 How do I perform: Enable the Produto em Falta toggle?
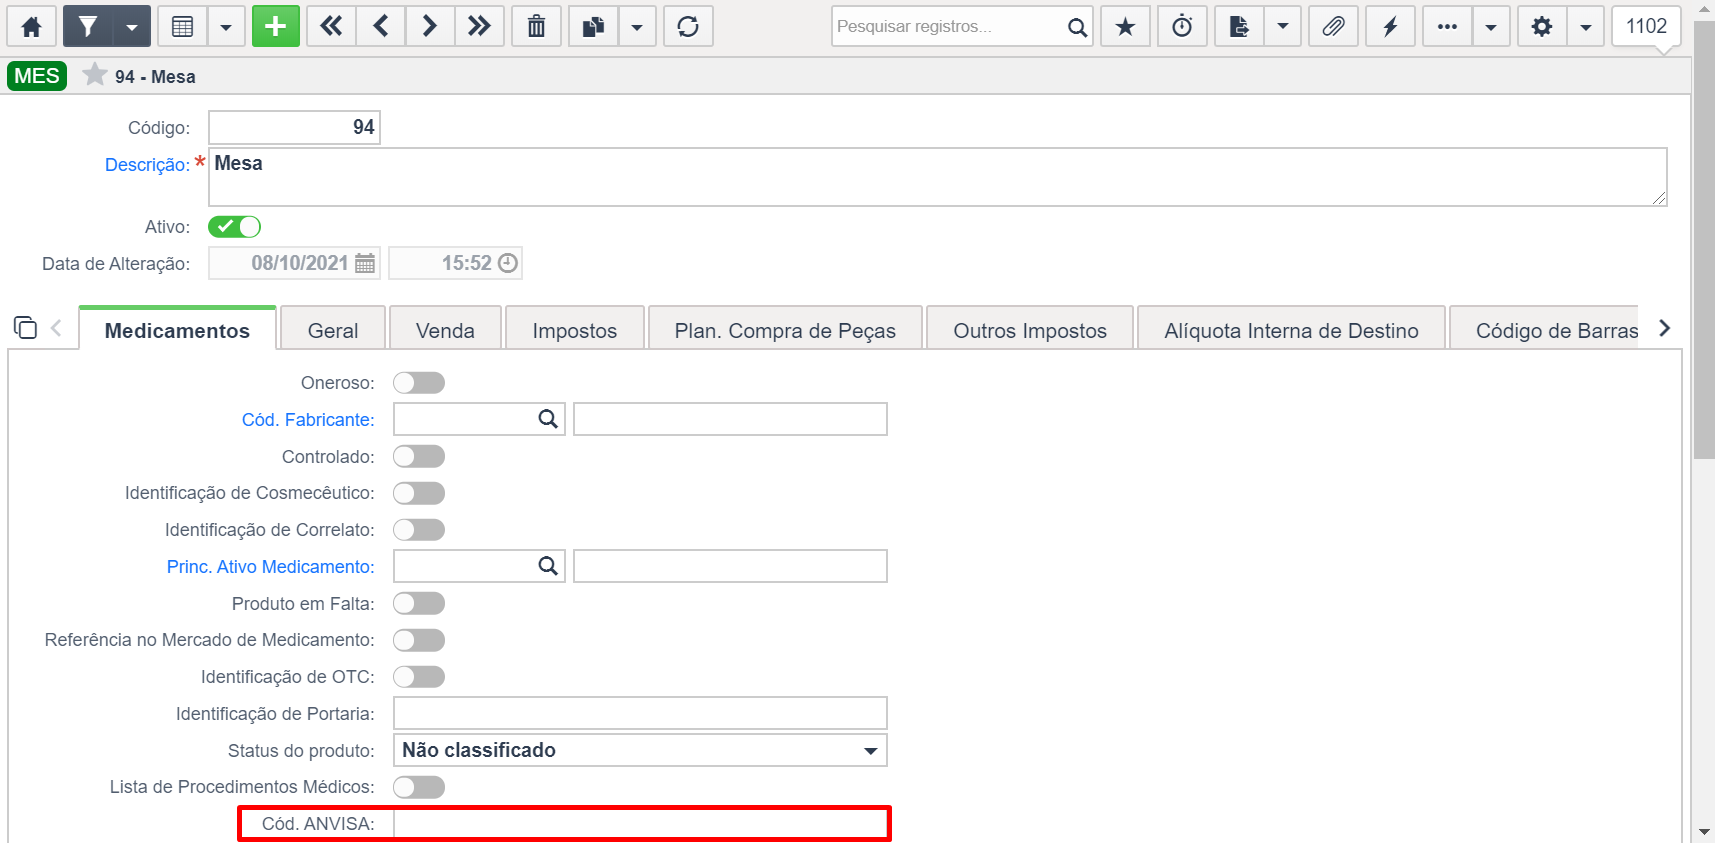[419, 604]
